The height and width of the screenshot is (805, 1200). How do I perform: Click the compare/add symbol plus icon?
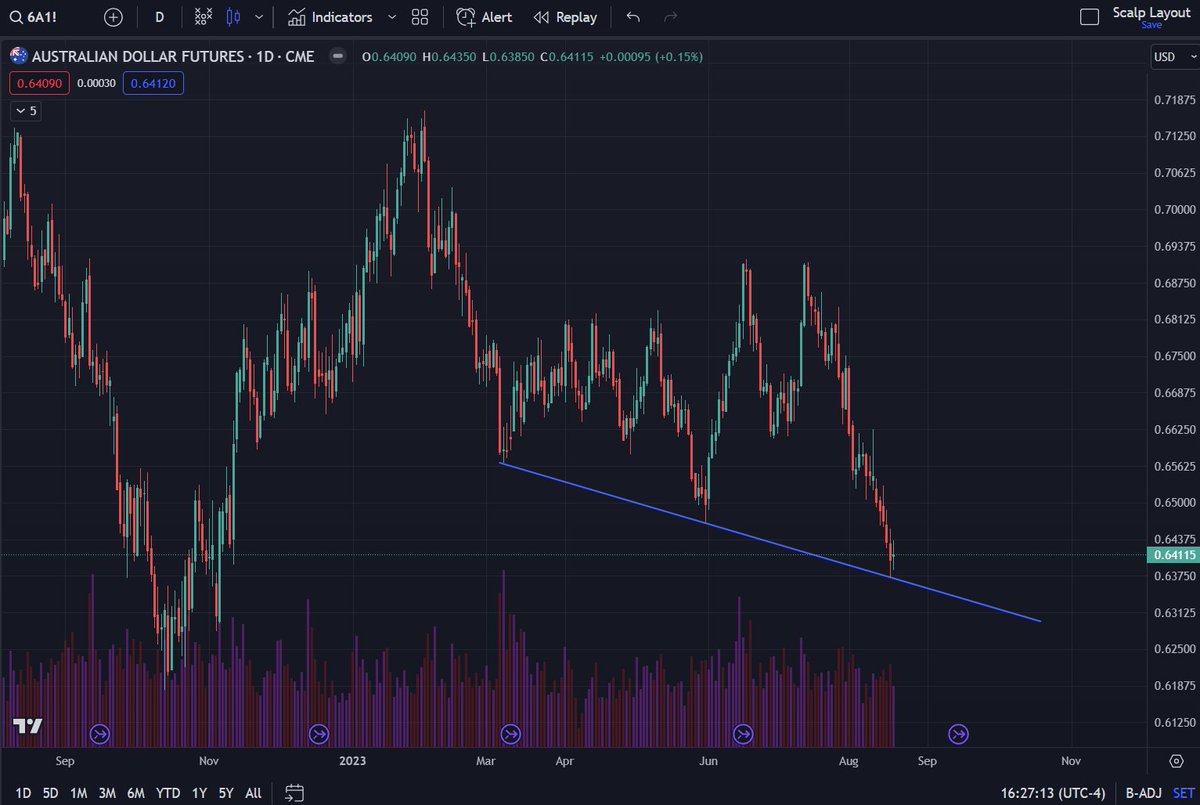[112, 17]
